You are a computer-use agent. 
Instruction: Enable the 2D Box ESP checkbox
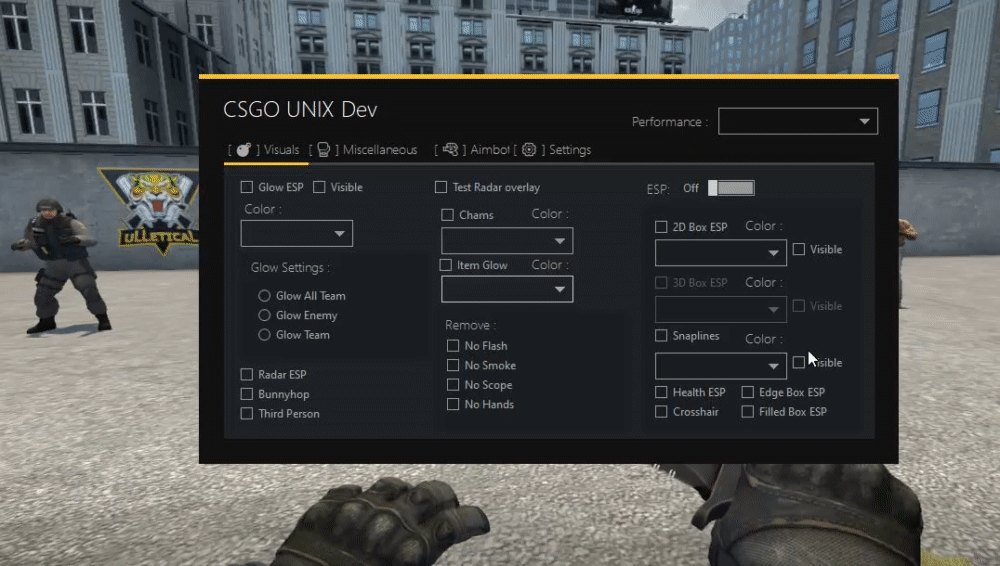coord(661,227)
